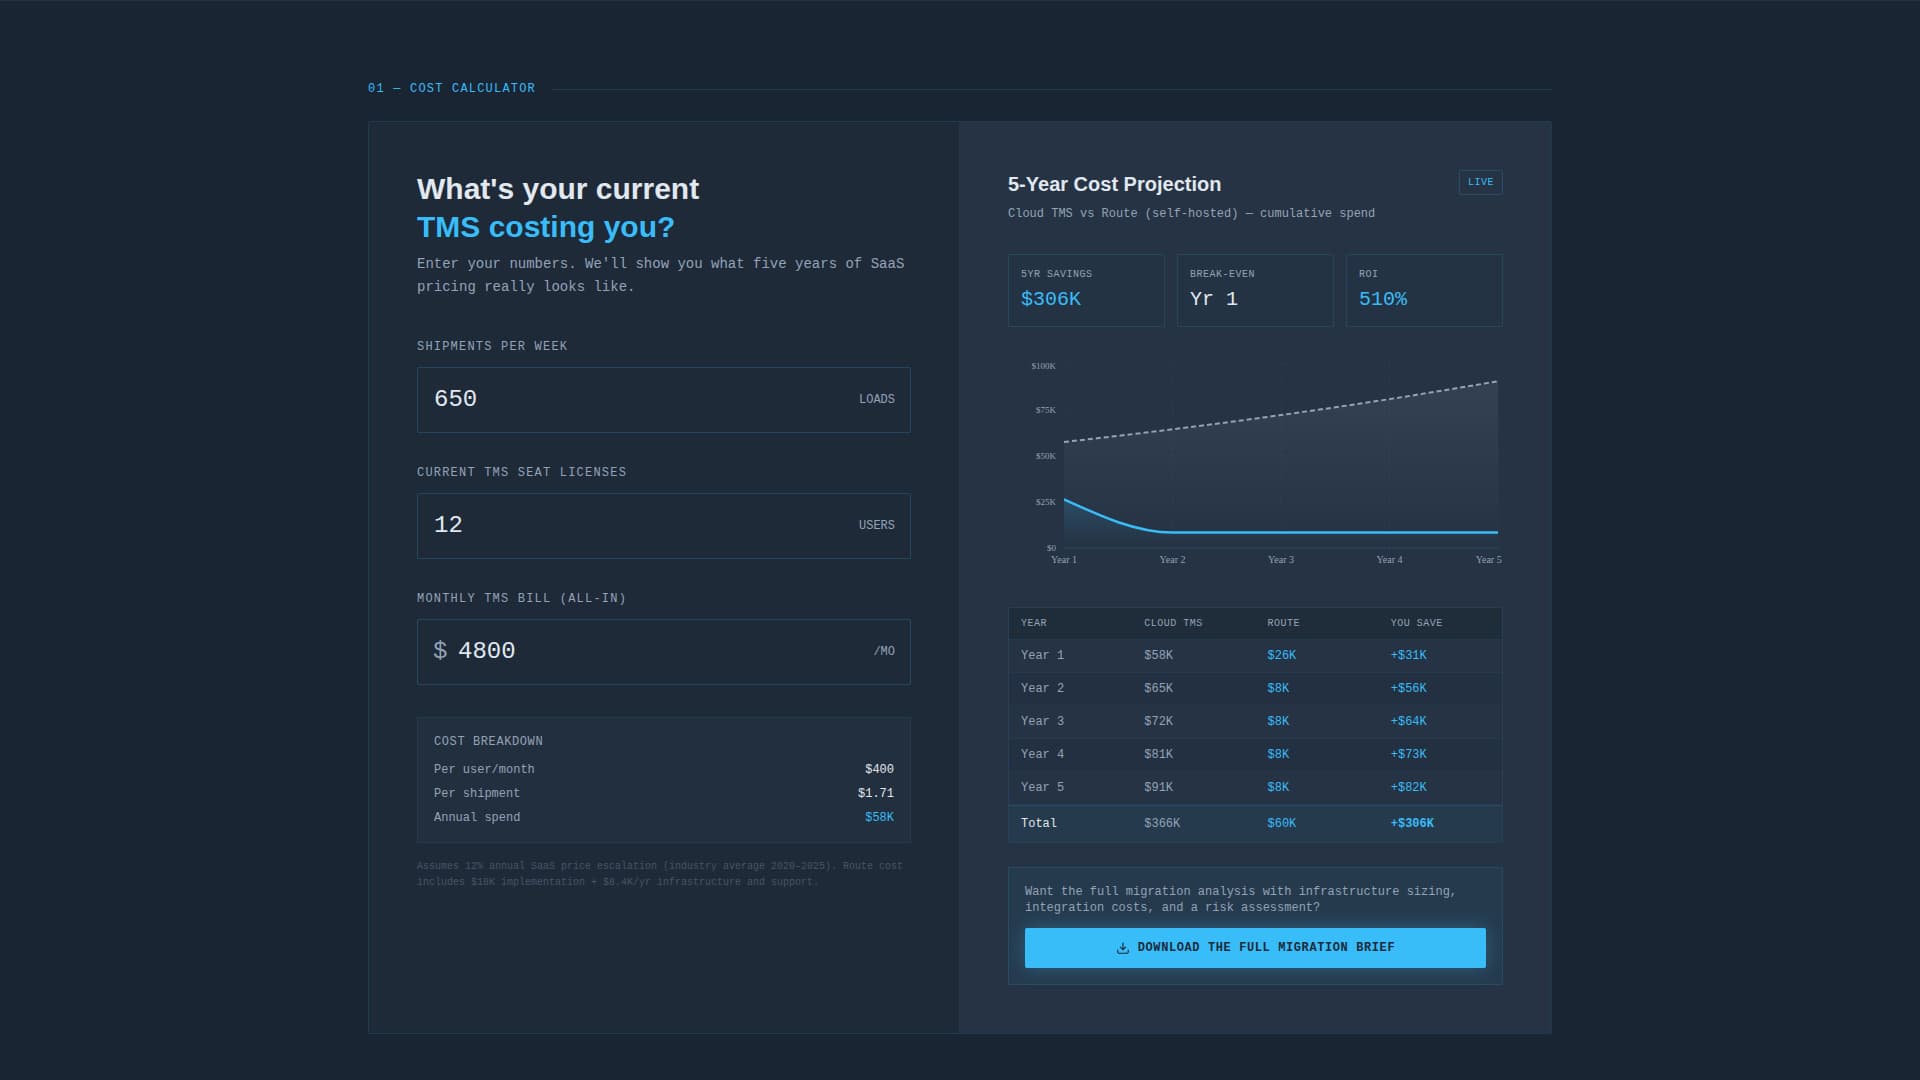This screenshot has width=1920, height=1080.
Task: Download the full migration brief
Action: [x=1255, y=948]
